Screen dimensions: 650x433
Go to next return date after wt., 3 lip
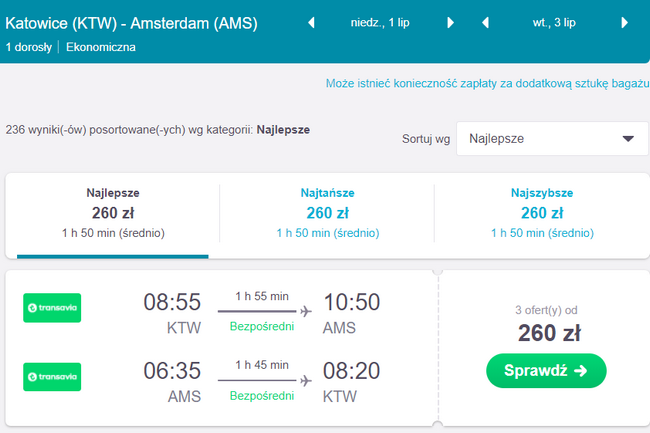624,22
